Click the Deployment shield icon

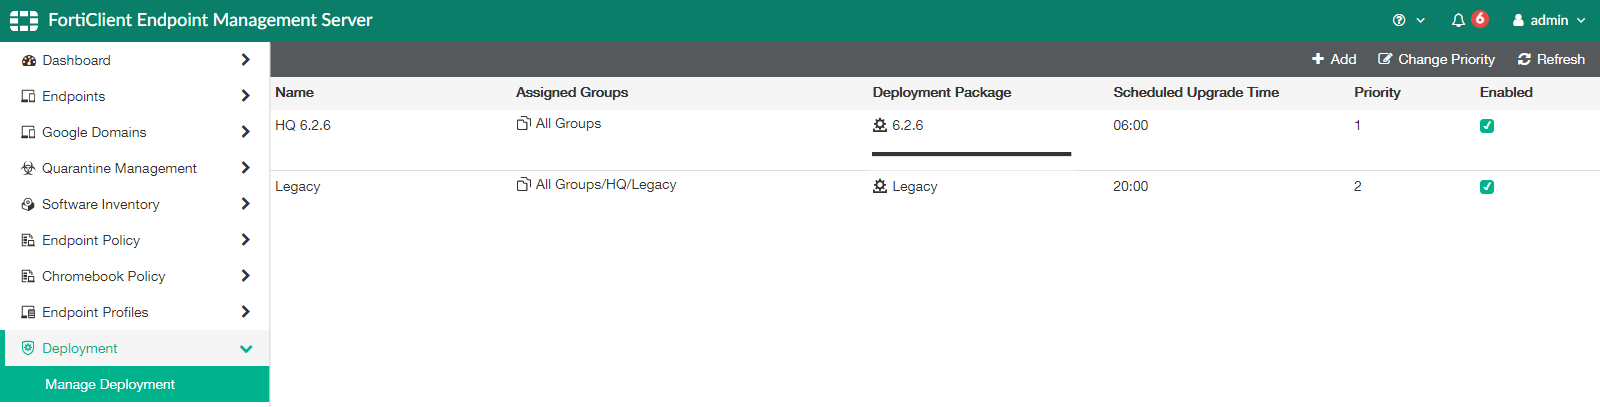pyautogui.click(x=28, y=348)
